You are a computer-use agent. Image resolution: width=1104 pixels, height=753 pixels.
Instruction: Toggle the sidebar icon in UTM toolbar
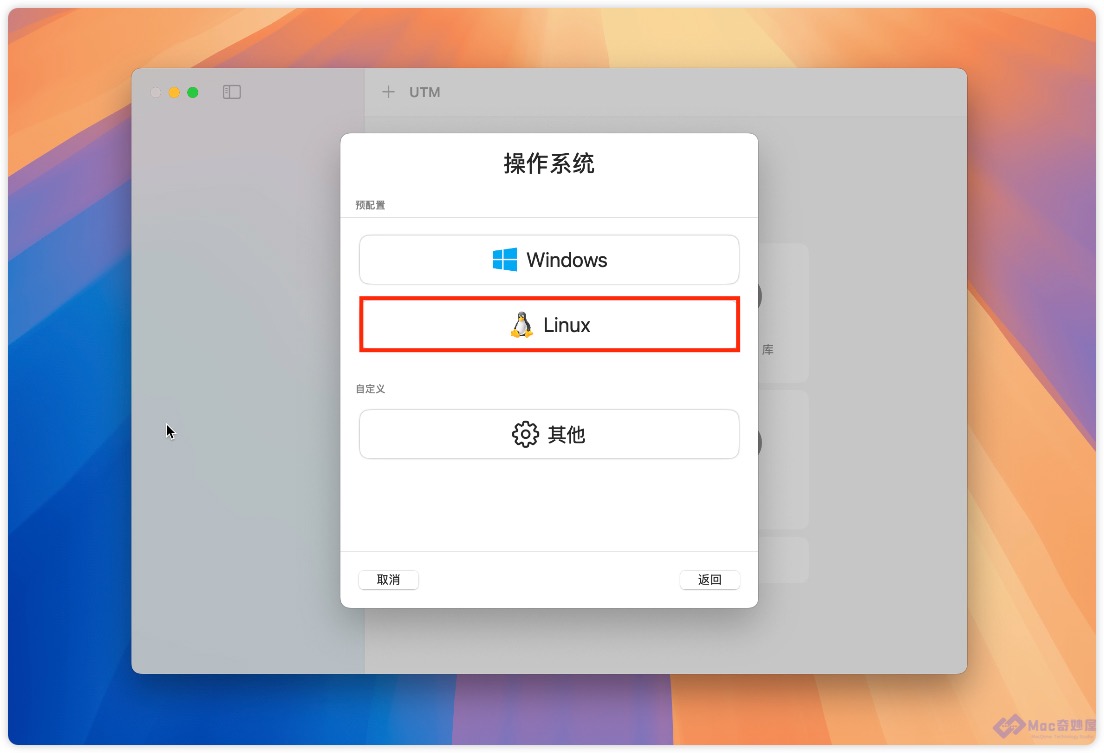coord(232,92)
